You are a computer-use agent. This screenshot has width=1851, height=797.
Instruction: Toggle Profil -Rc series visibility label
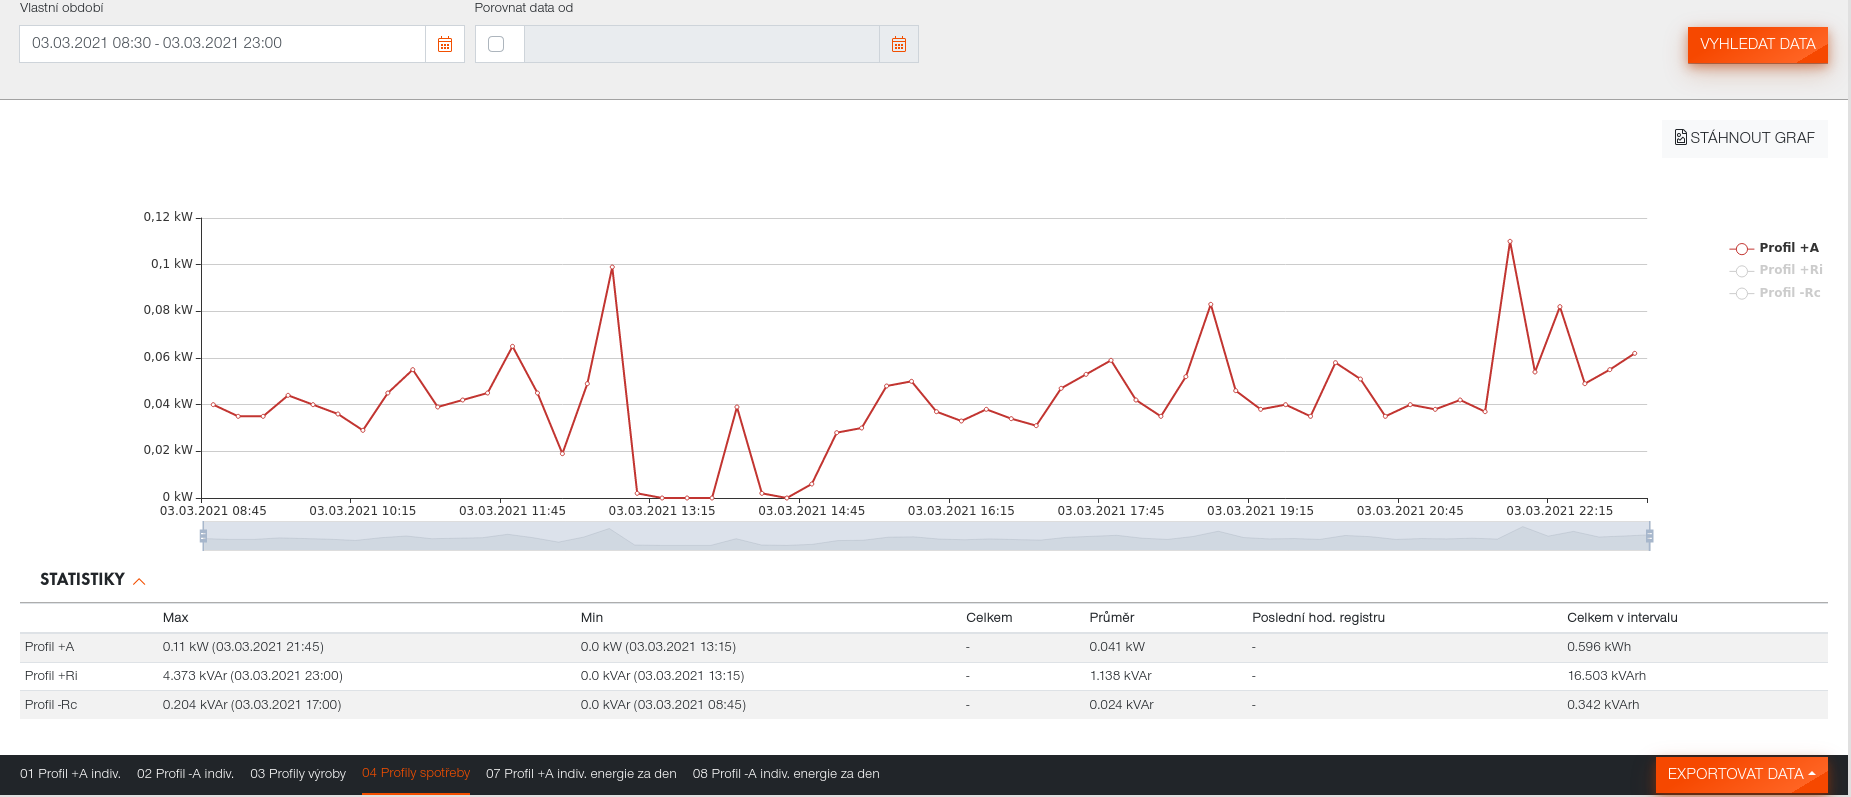point(1789,293)
